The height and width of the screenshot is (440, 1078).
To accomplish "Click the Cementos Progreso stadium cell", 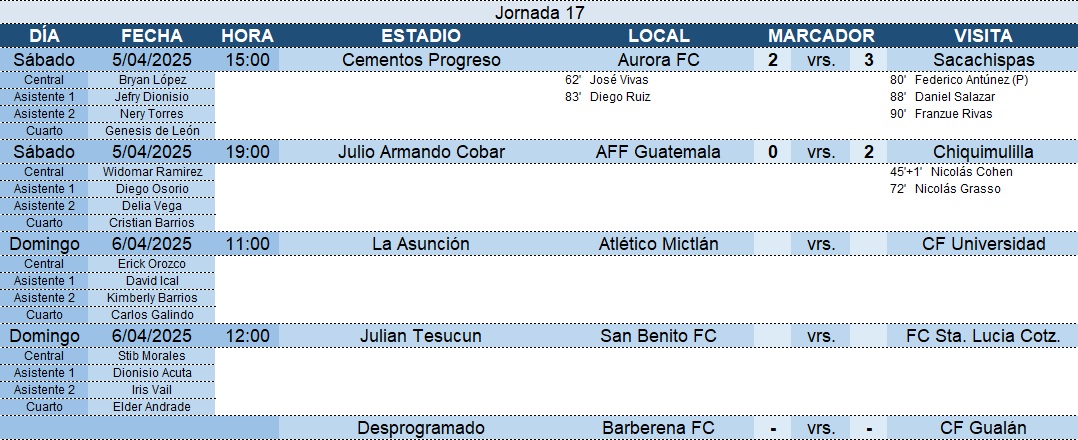I will point(421,60).
